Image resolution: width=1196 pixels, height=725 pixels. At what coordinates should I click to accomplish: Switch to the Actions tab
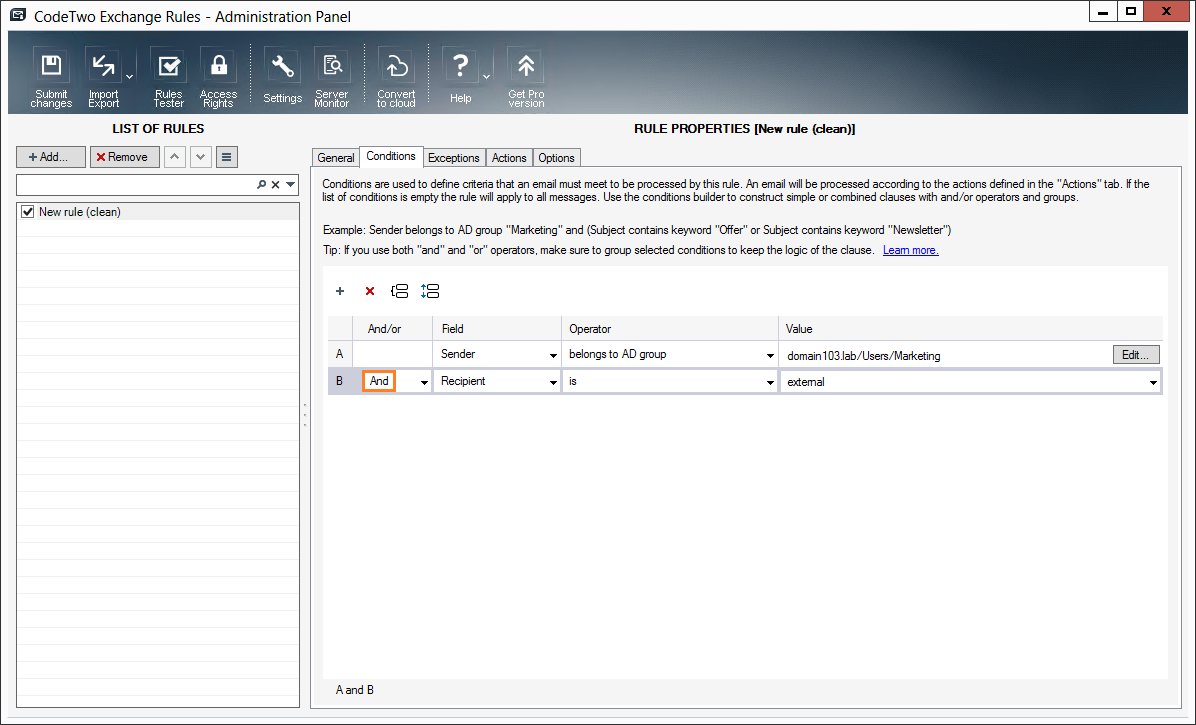[509, 158]
